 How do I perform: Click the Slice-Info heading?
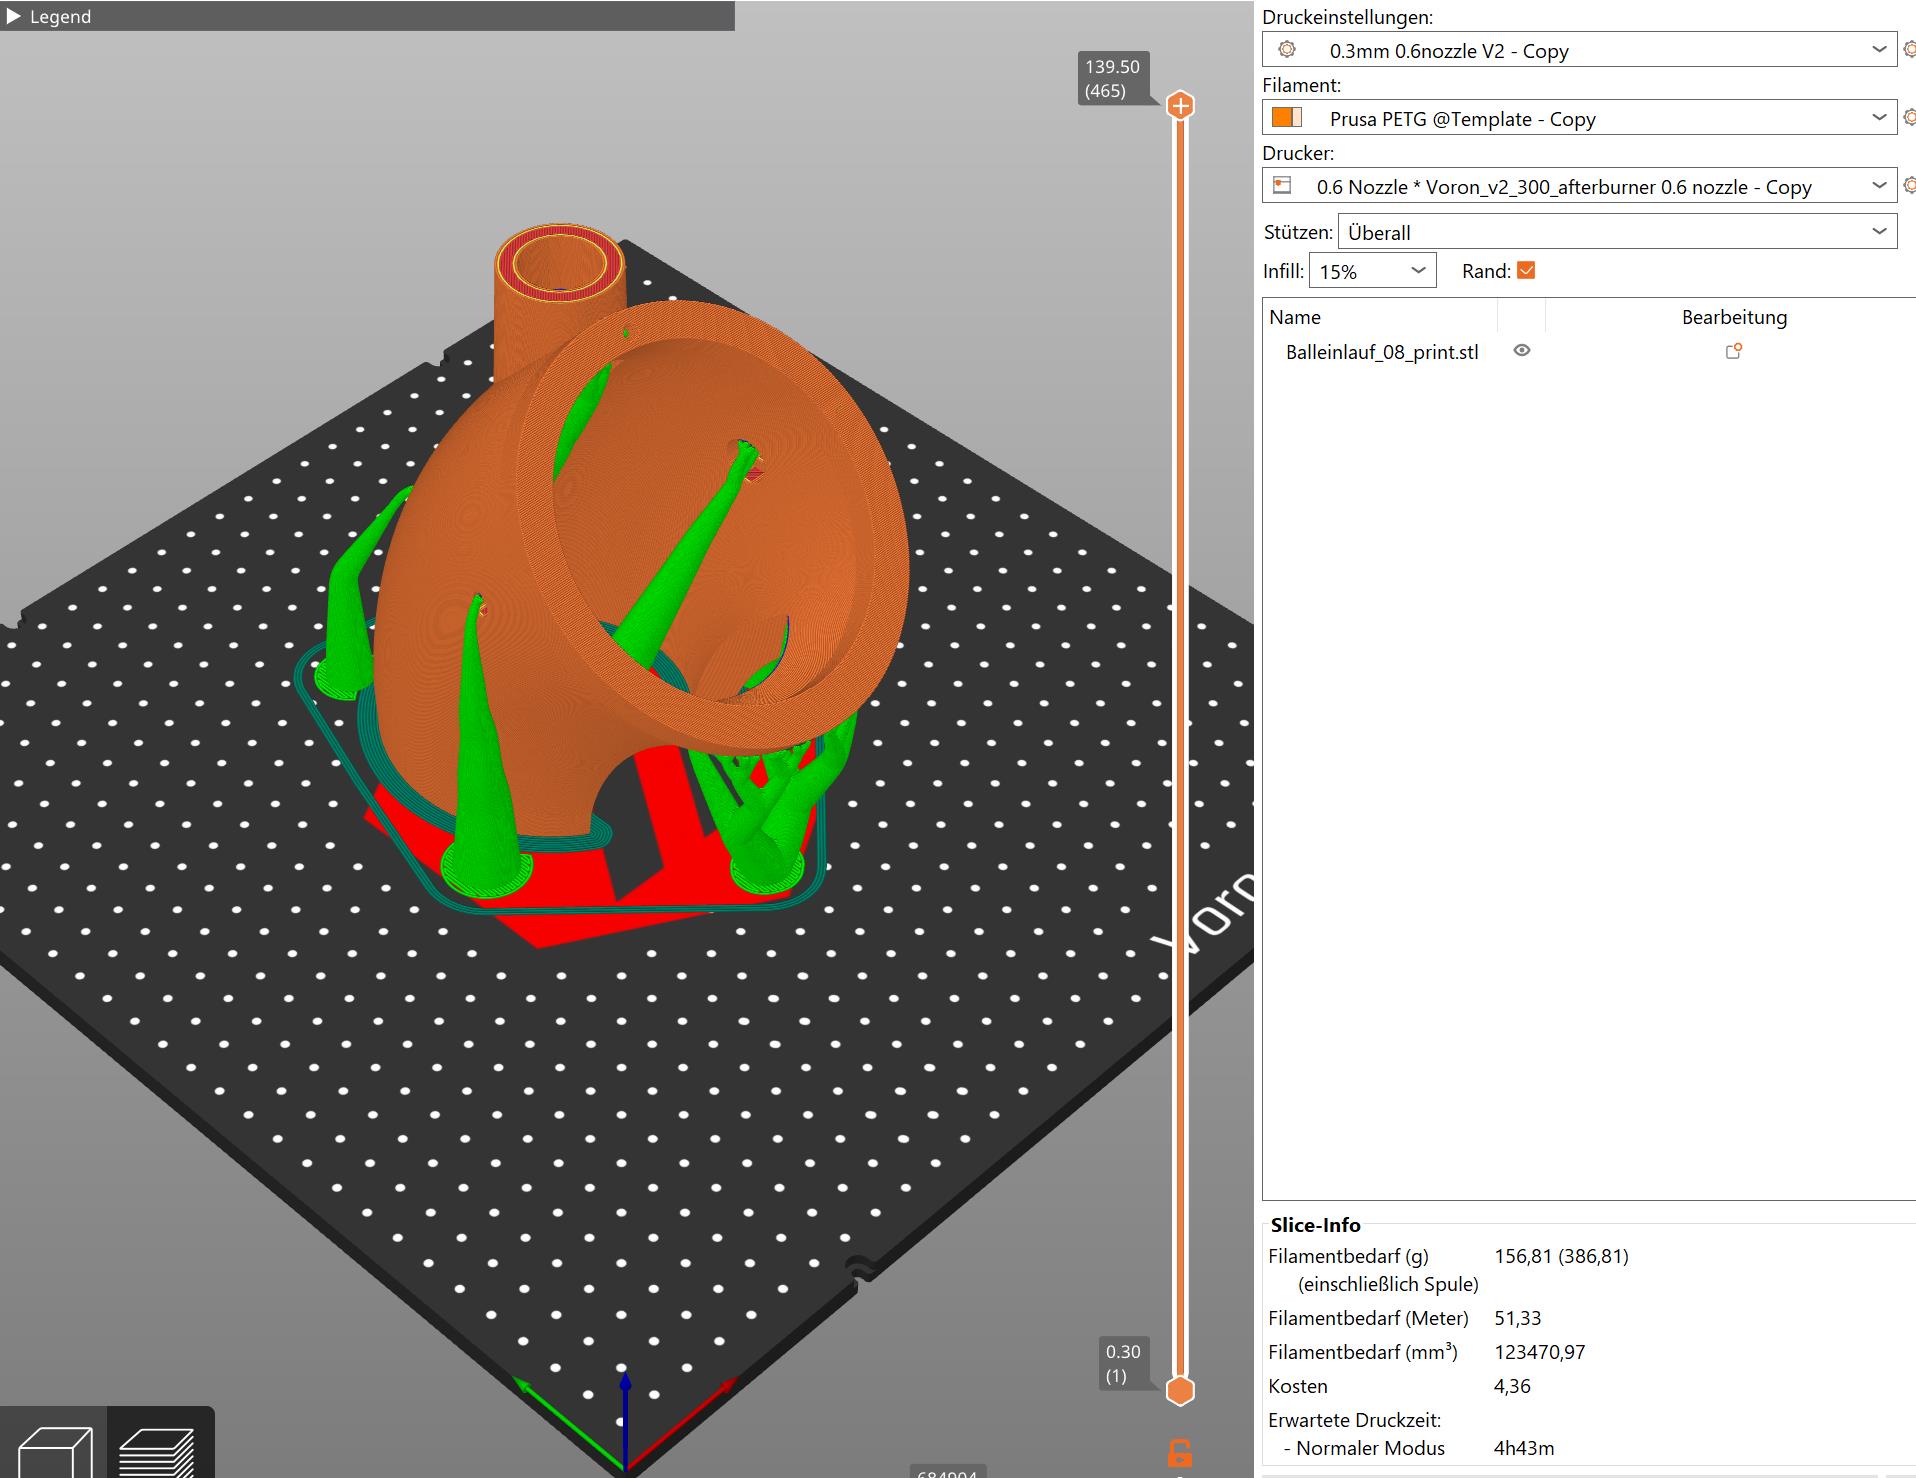(1315, 1225)
